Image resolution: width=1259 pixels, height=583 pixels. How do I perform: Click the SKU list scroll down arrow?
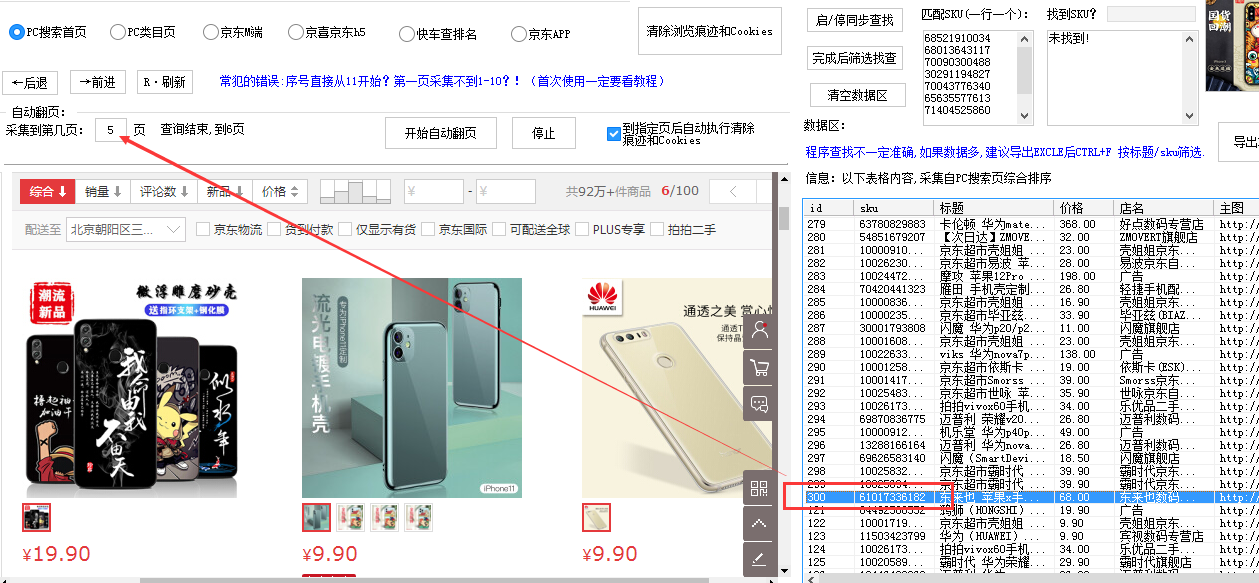click(1025, 117)
